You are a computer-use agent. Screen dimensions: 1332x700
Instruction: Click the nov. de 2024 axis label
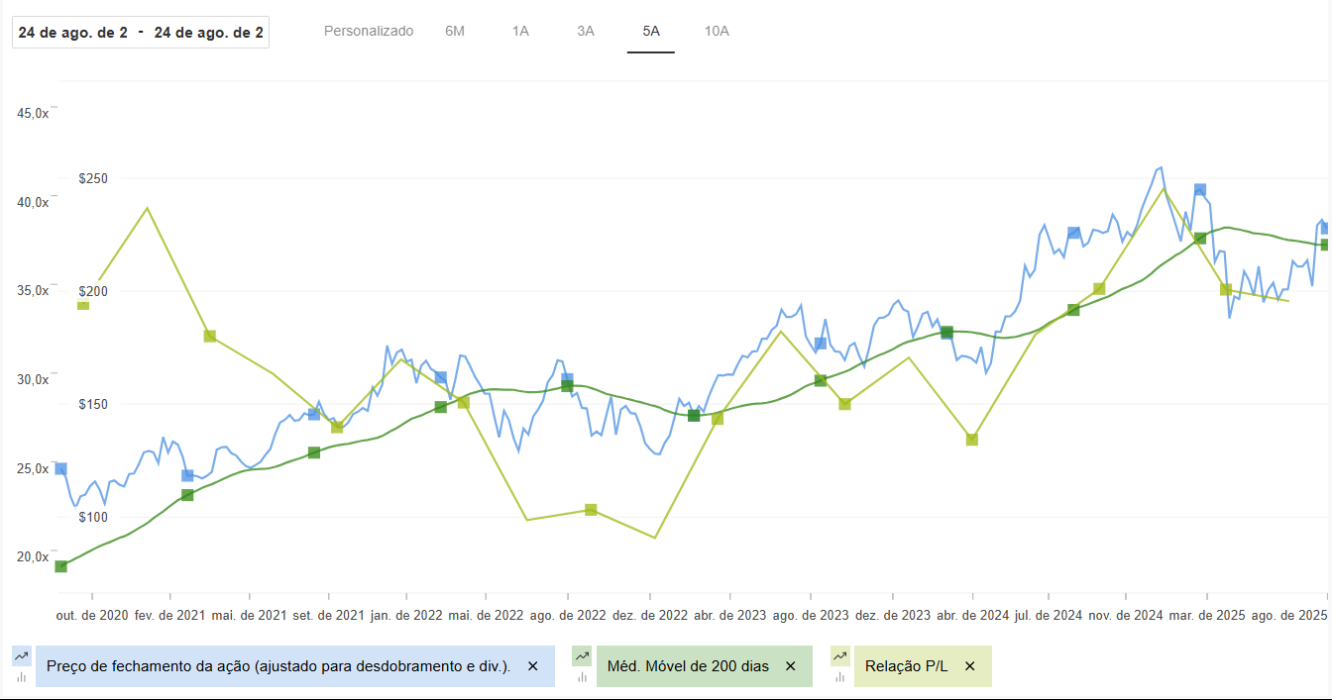pos(1127,615)
